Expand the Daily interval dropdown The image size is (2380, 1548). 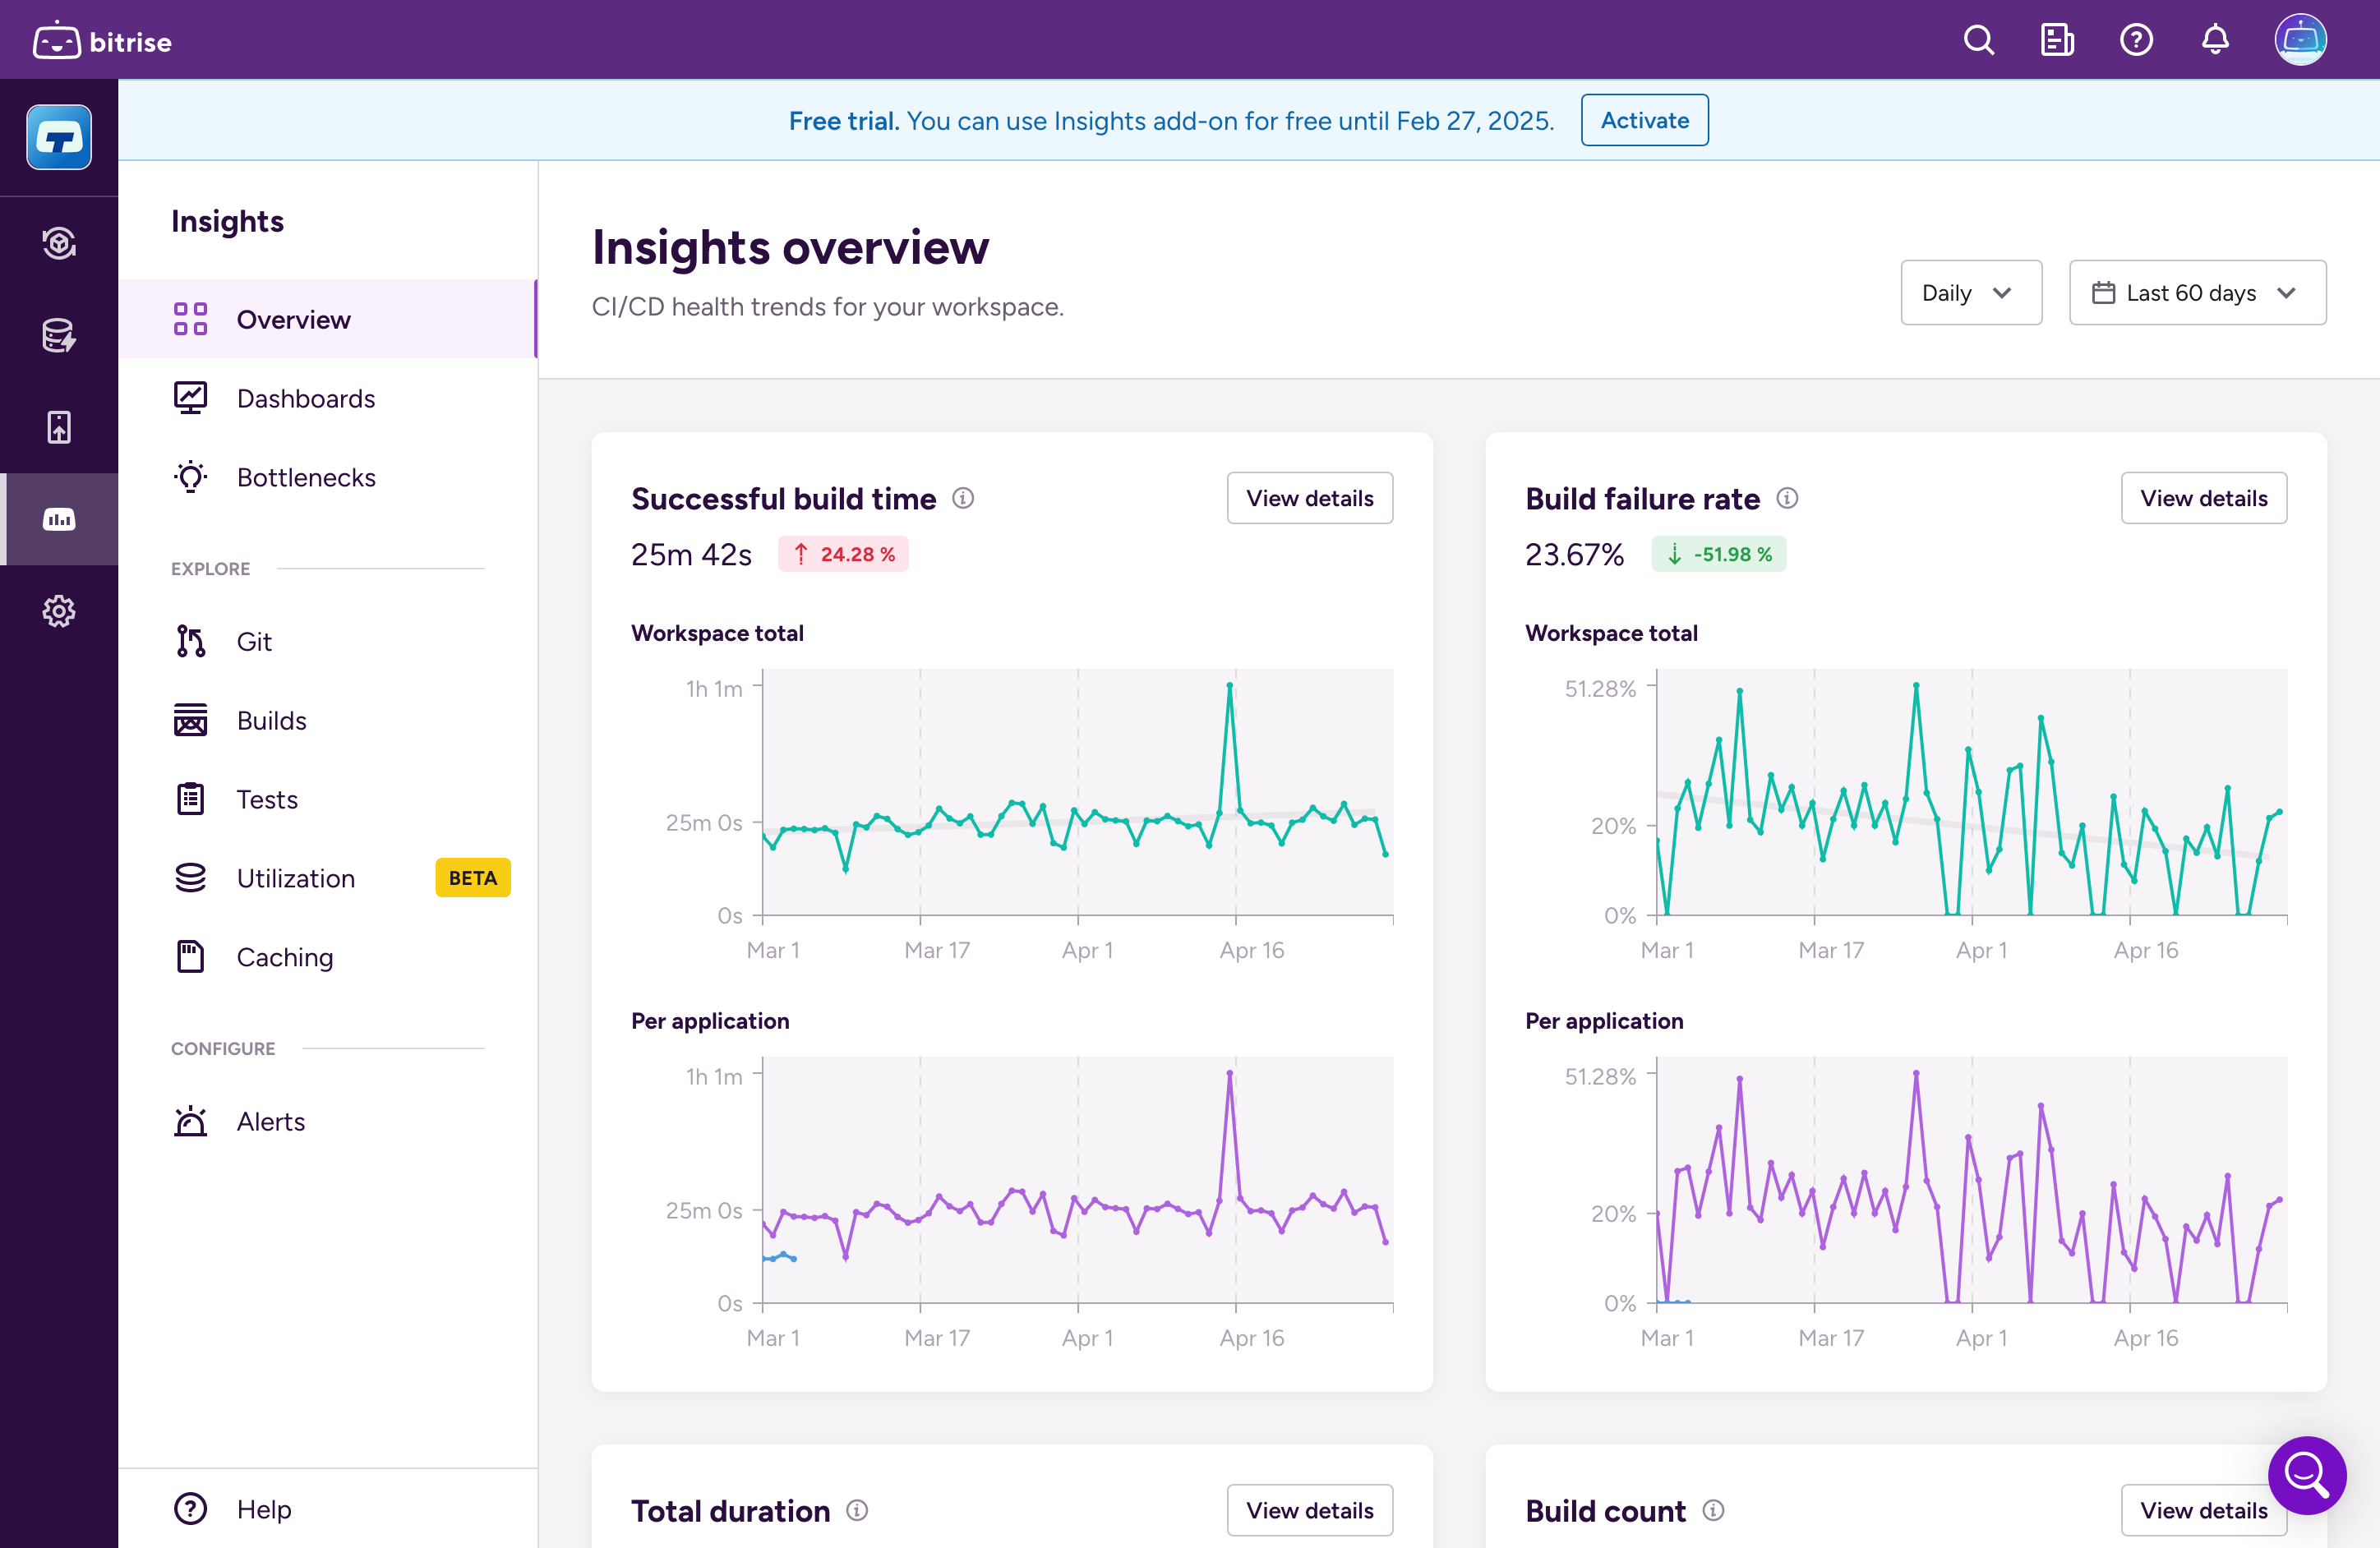1970,293
